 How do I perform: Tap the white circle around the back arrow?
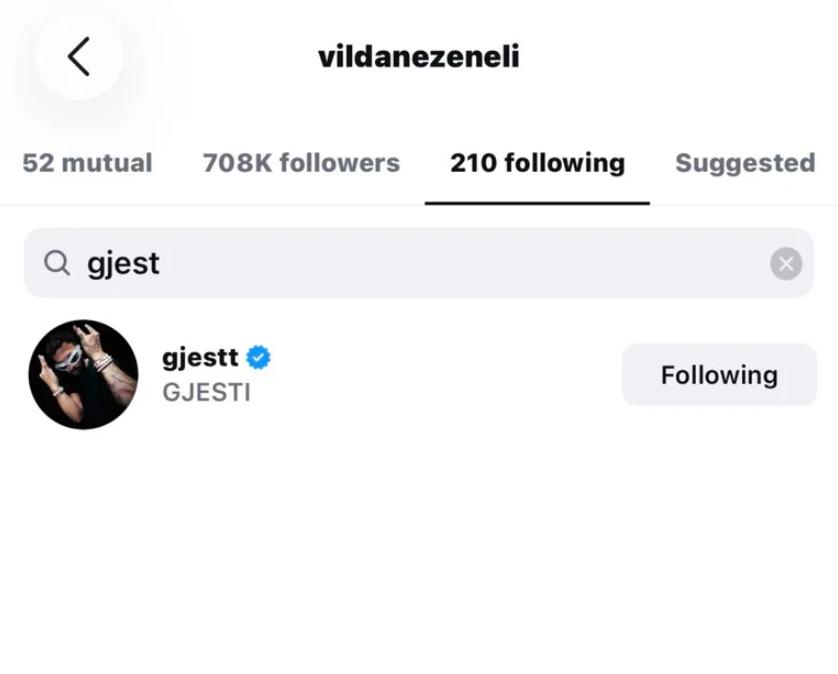click(80, 56)
